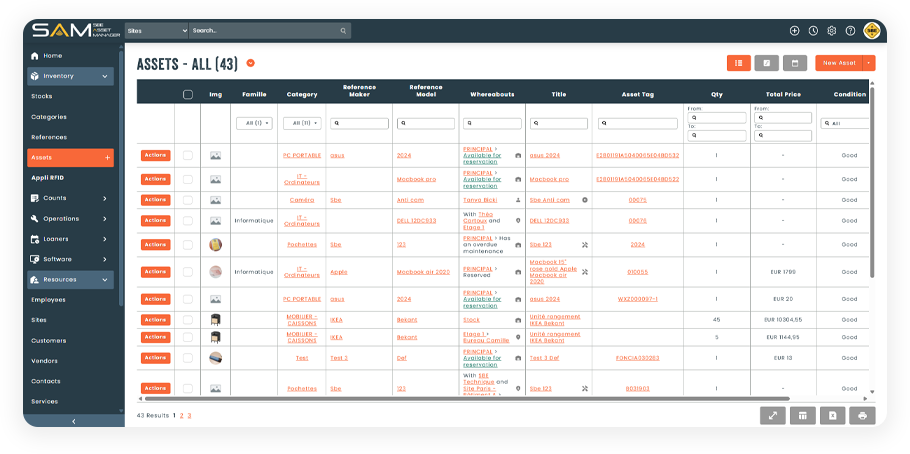Image resolution: width=910 pixels, height=454 pixels.
Task: Open the Sites dropdown in top bar
Action: [x=156, y=31]
